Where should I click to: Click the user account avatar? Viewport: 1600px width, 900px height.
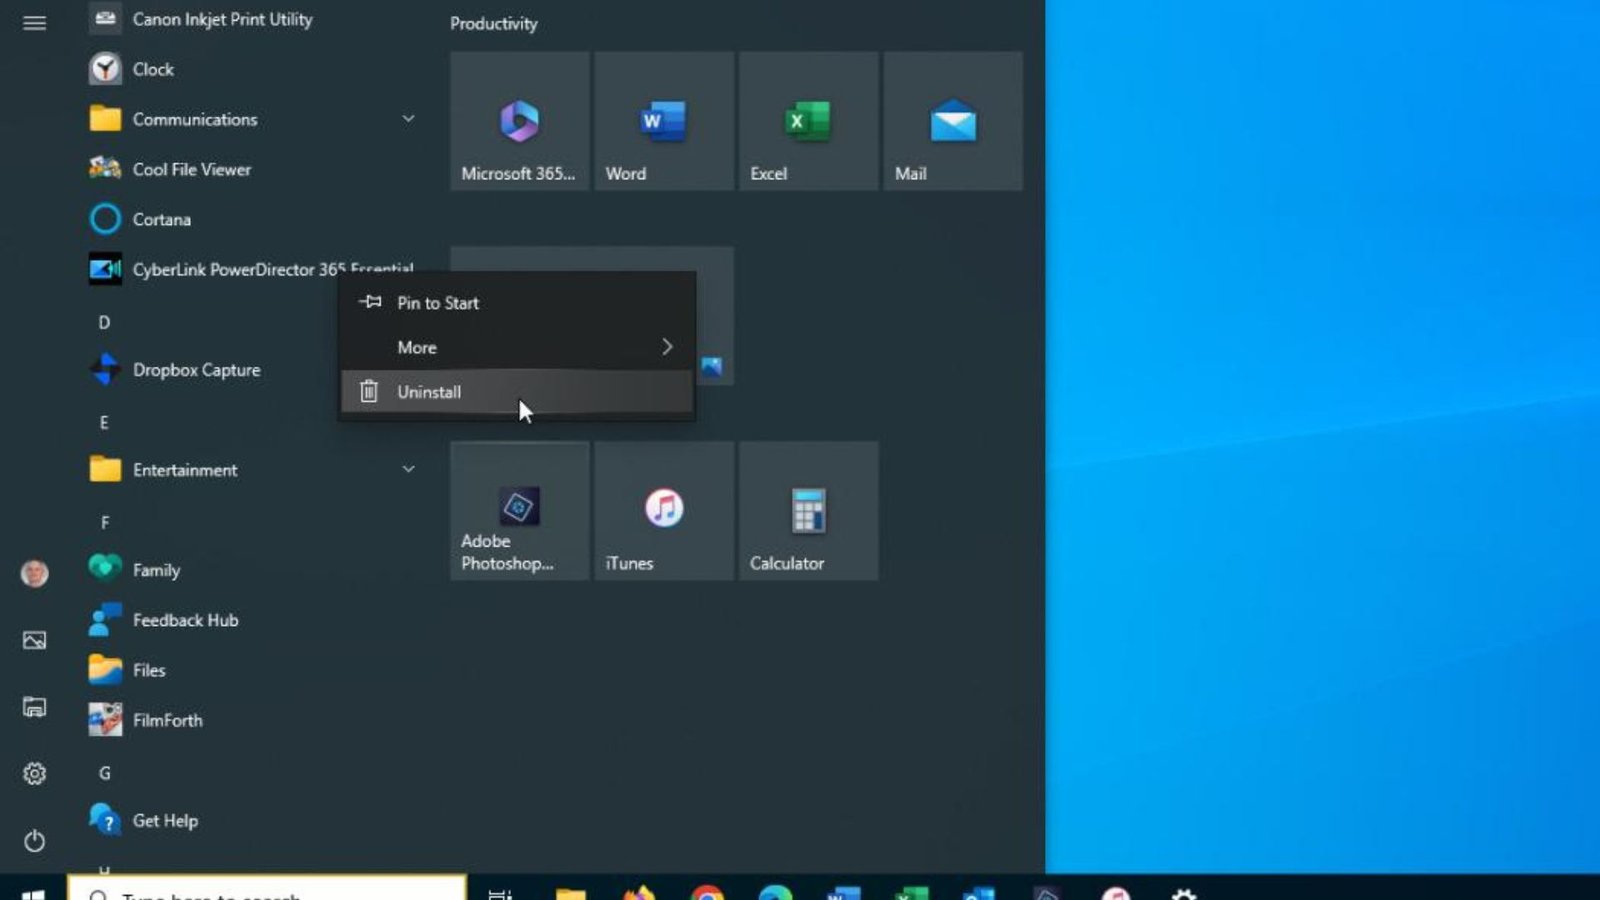pos(34,573)
